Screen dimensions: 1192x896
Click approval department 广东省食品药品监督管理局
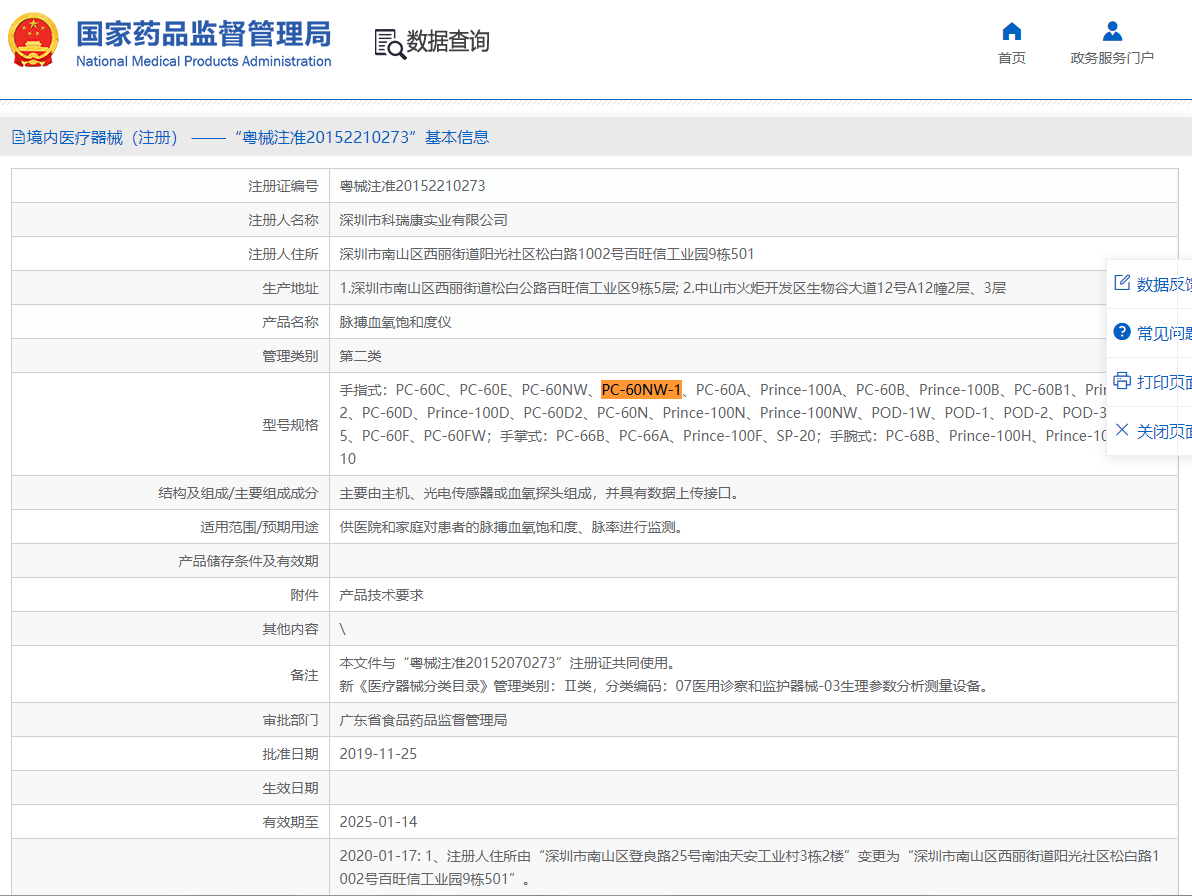[423, 720]
